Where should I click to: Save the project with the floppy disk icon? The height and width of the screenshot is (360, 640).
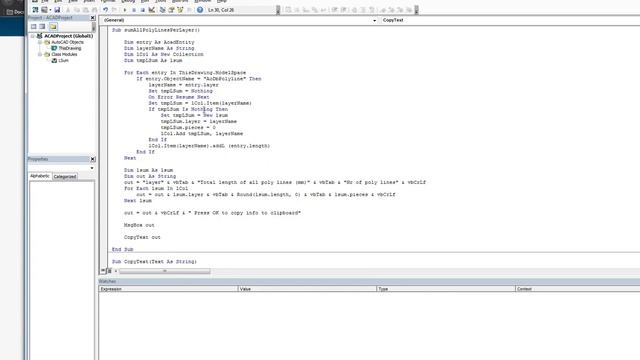coord(57,10)
